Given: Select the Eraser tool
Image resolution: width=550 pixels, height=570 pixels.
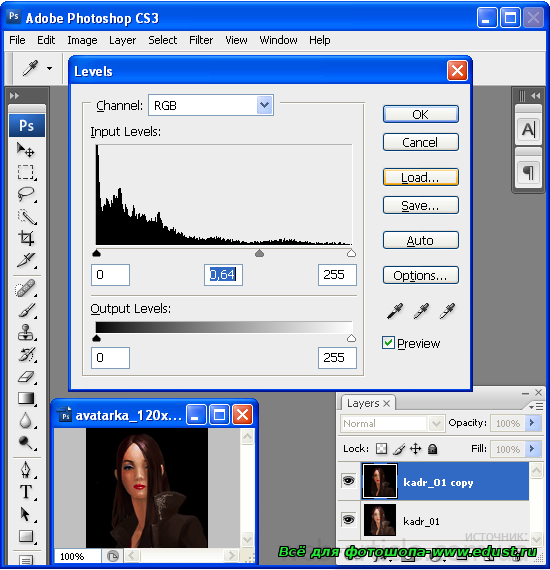Looking at the screenshot, I should coord(26,377).
